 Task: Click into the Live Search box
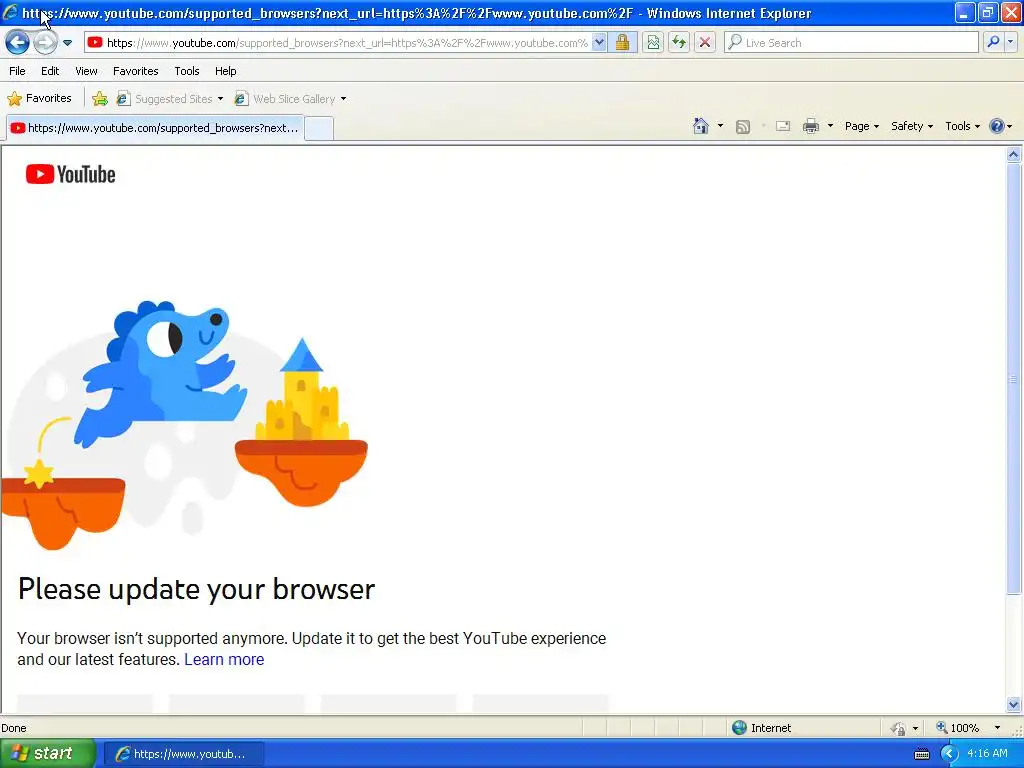click(851, 43)
